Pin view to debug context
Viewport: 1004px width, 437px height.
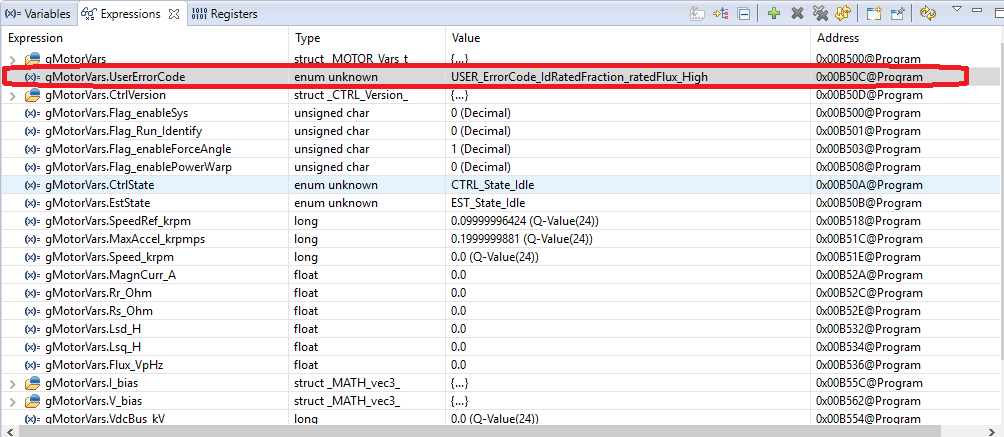[897, 13]
